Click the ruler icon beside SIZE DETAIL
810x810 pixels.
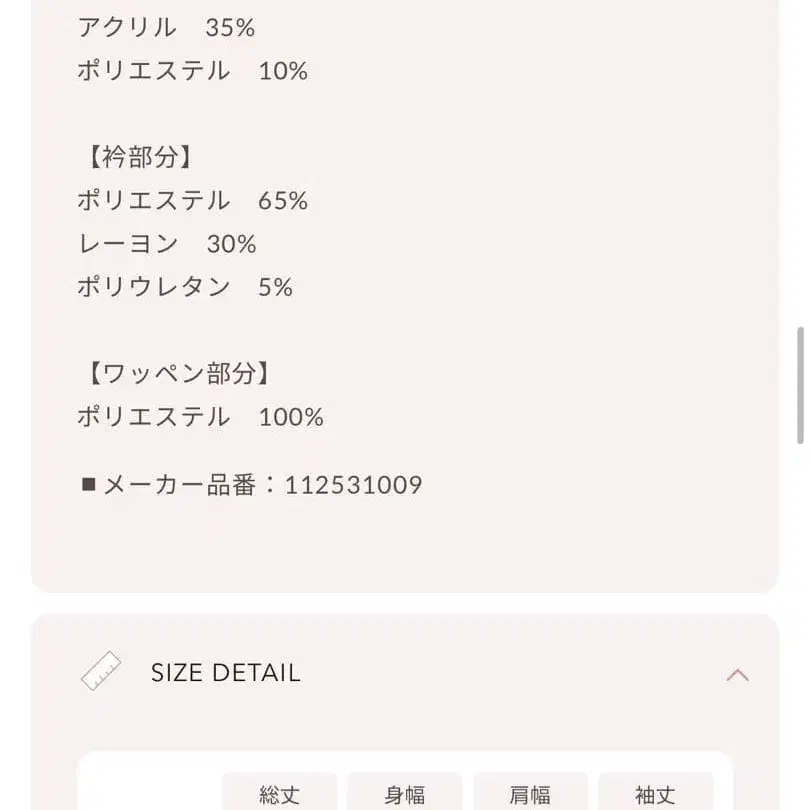pyautogui.click(x=101, y=672)
